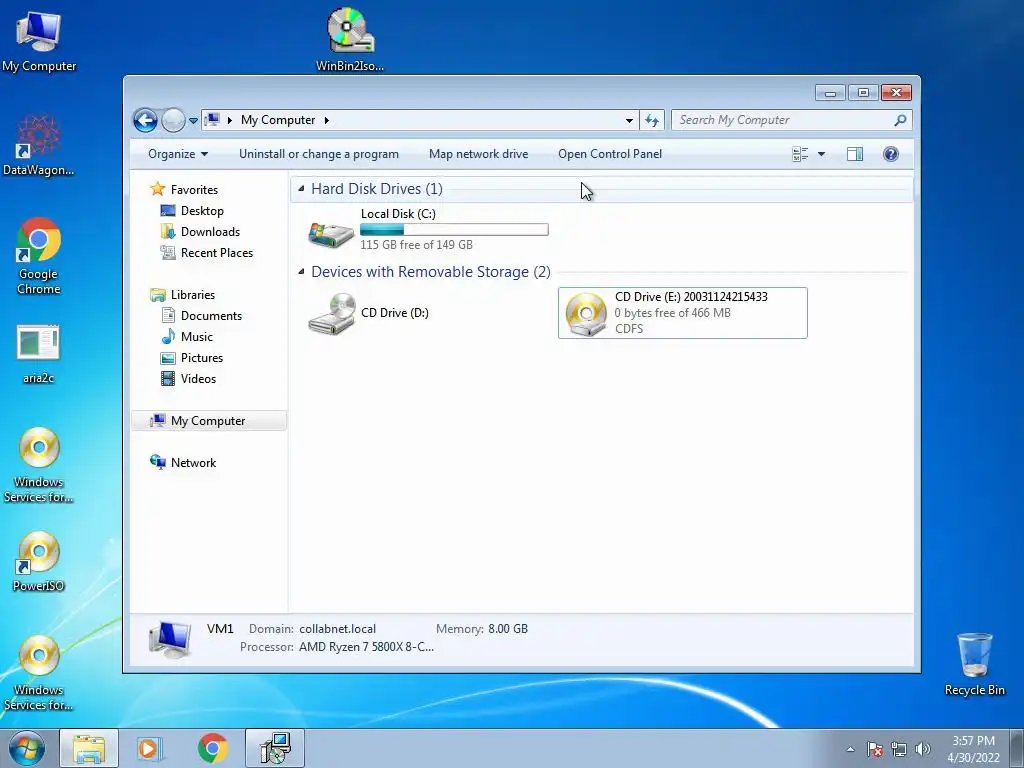Launch the PowerISO desktop shortcut

39,561
